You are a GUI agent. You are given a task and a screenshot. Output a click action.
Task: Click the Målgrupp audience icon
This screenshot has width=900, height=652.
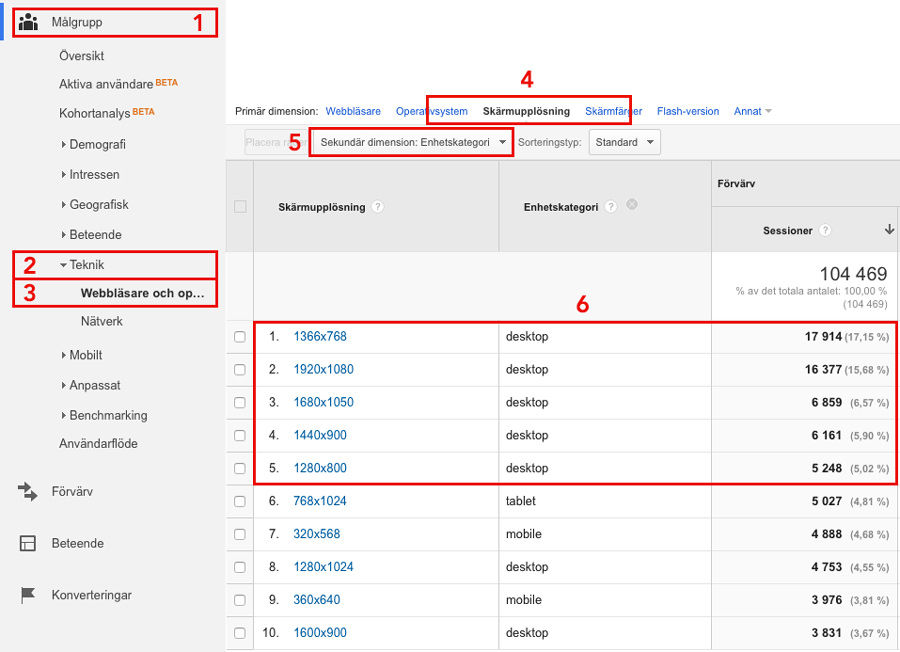tap(28, 22)
